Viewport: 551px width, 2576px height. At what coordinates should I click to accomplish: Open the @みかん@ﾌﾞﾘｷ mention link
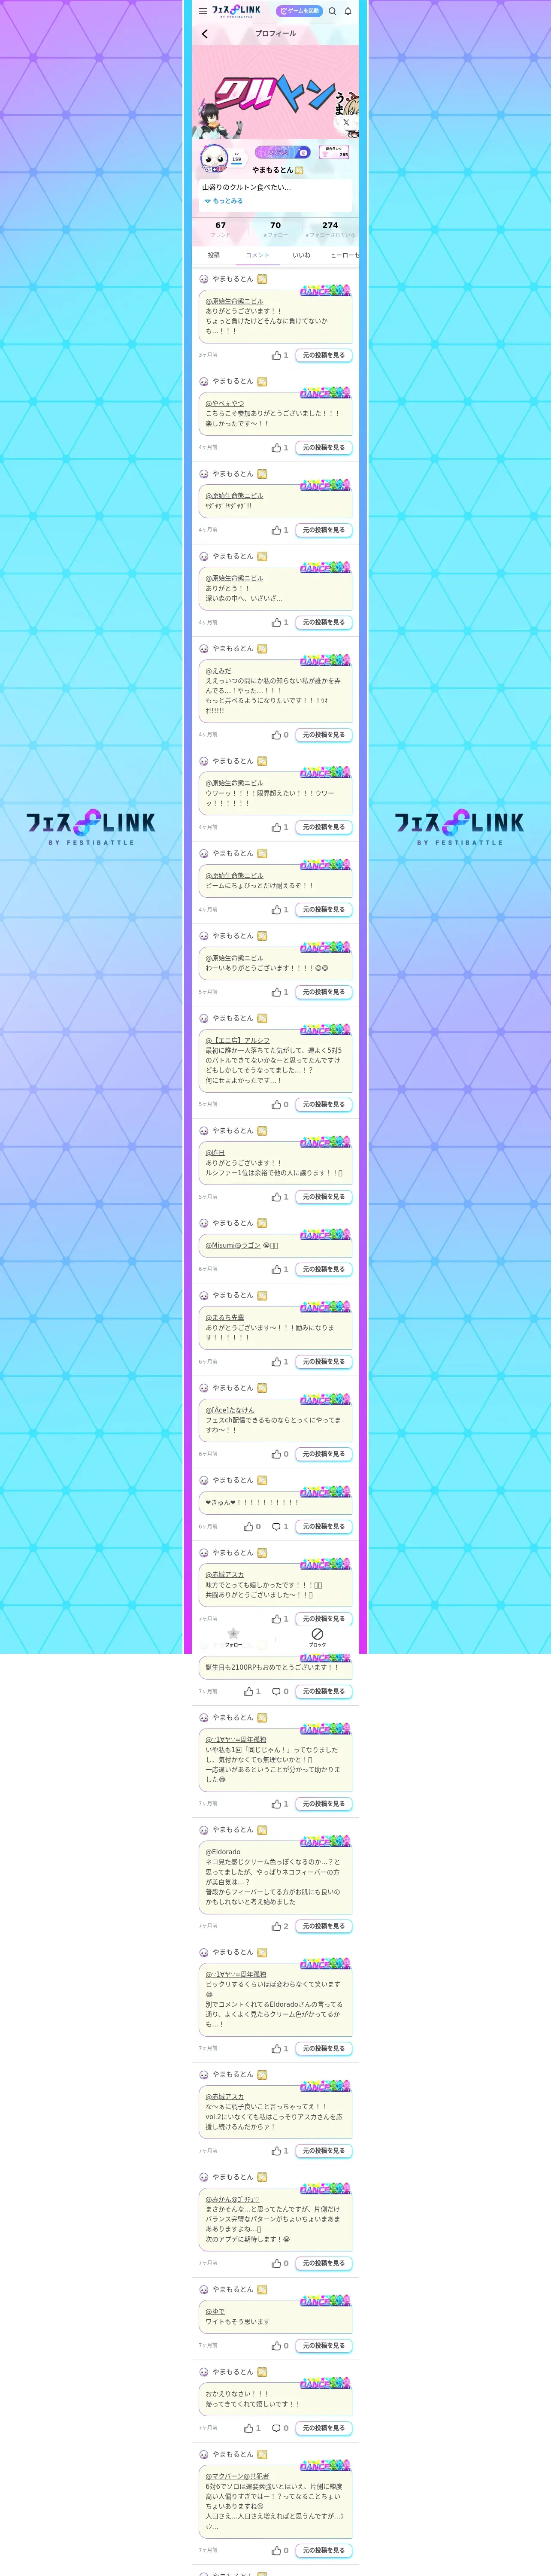click(x=232, y=2199)
